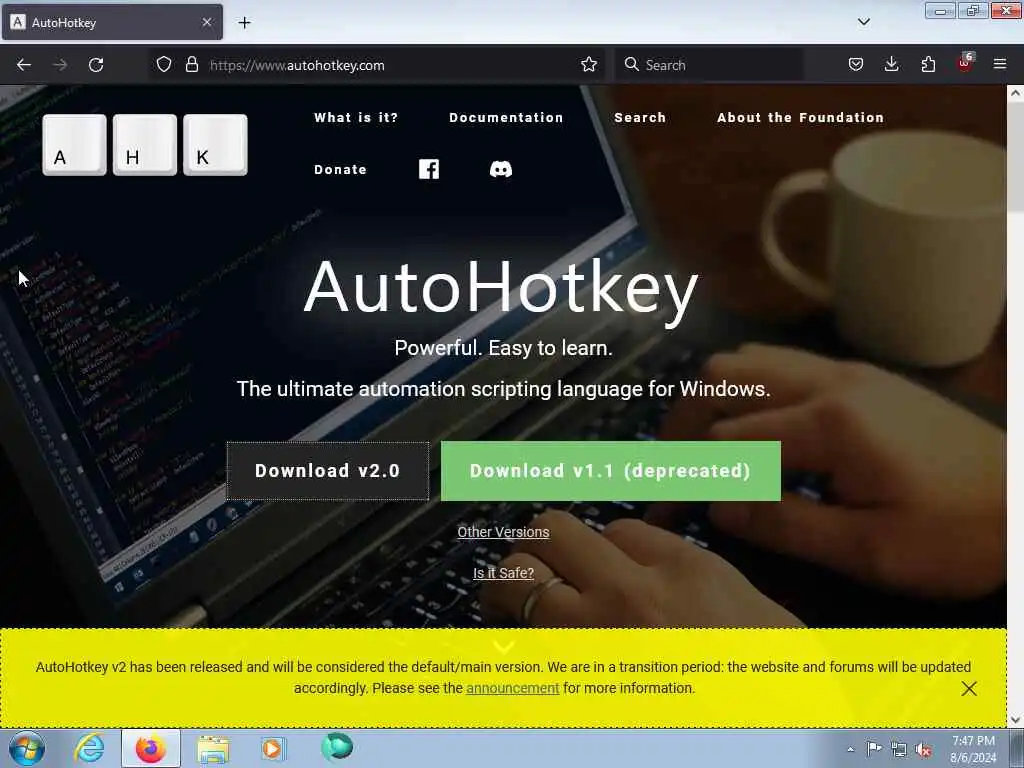1024x768 pixels.
Task: Follow the Other Versions link
Action: pos(504,532)
